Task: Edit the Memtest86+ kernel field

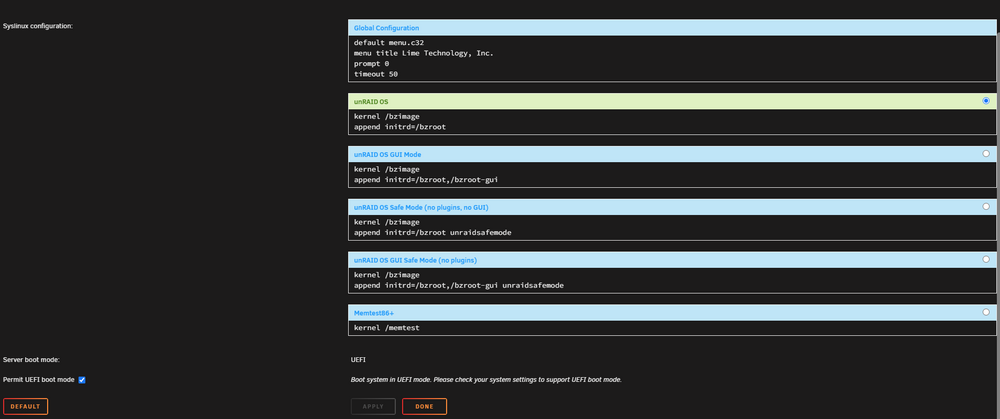Action: (x=672, y=328)
